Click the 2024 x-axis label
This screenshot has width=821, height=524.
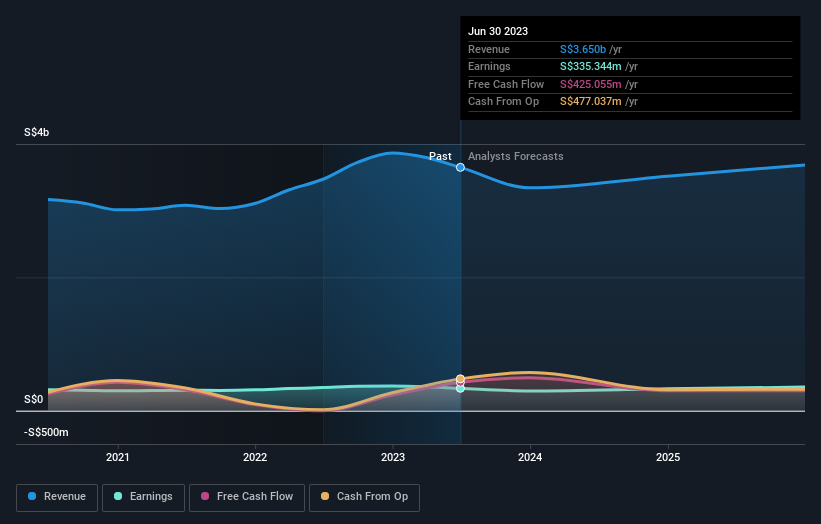click(530, 457)
